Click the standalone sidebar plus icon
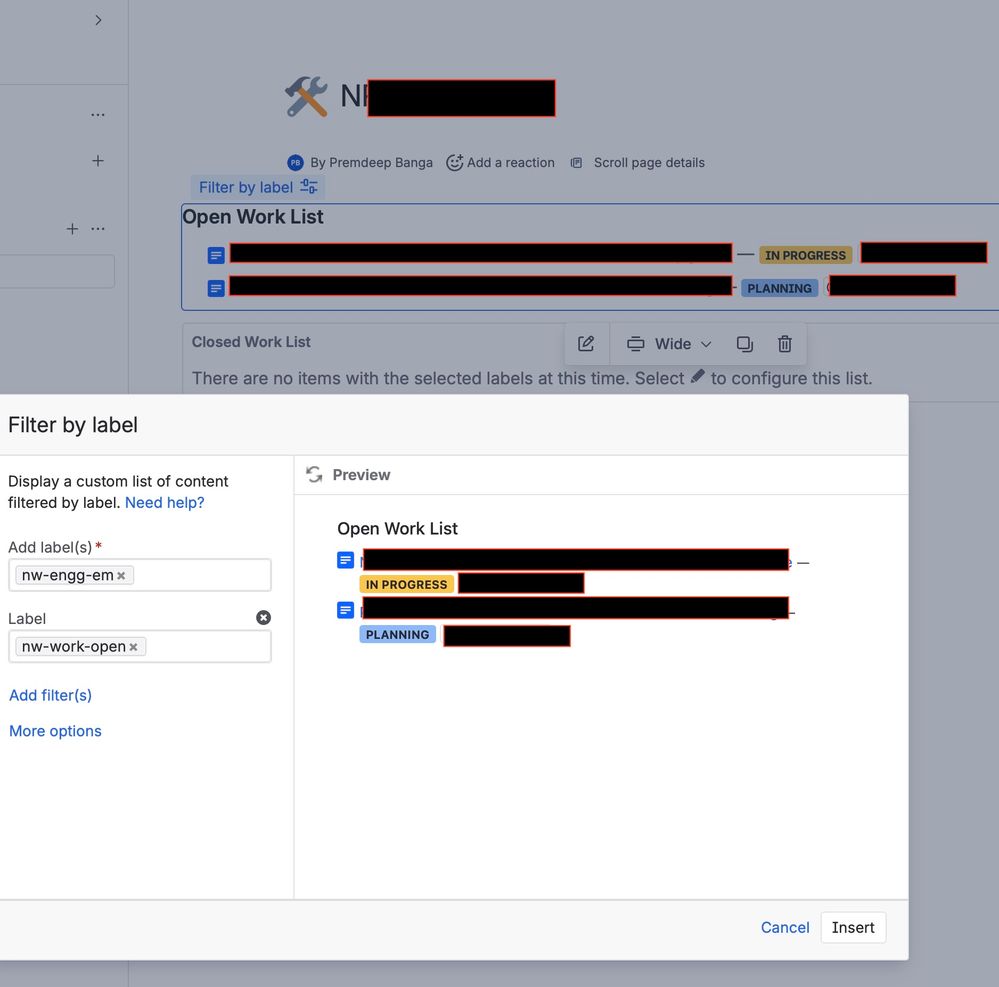999x987 pixels. tap(97, 161)
